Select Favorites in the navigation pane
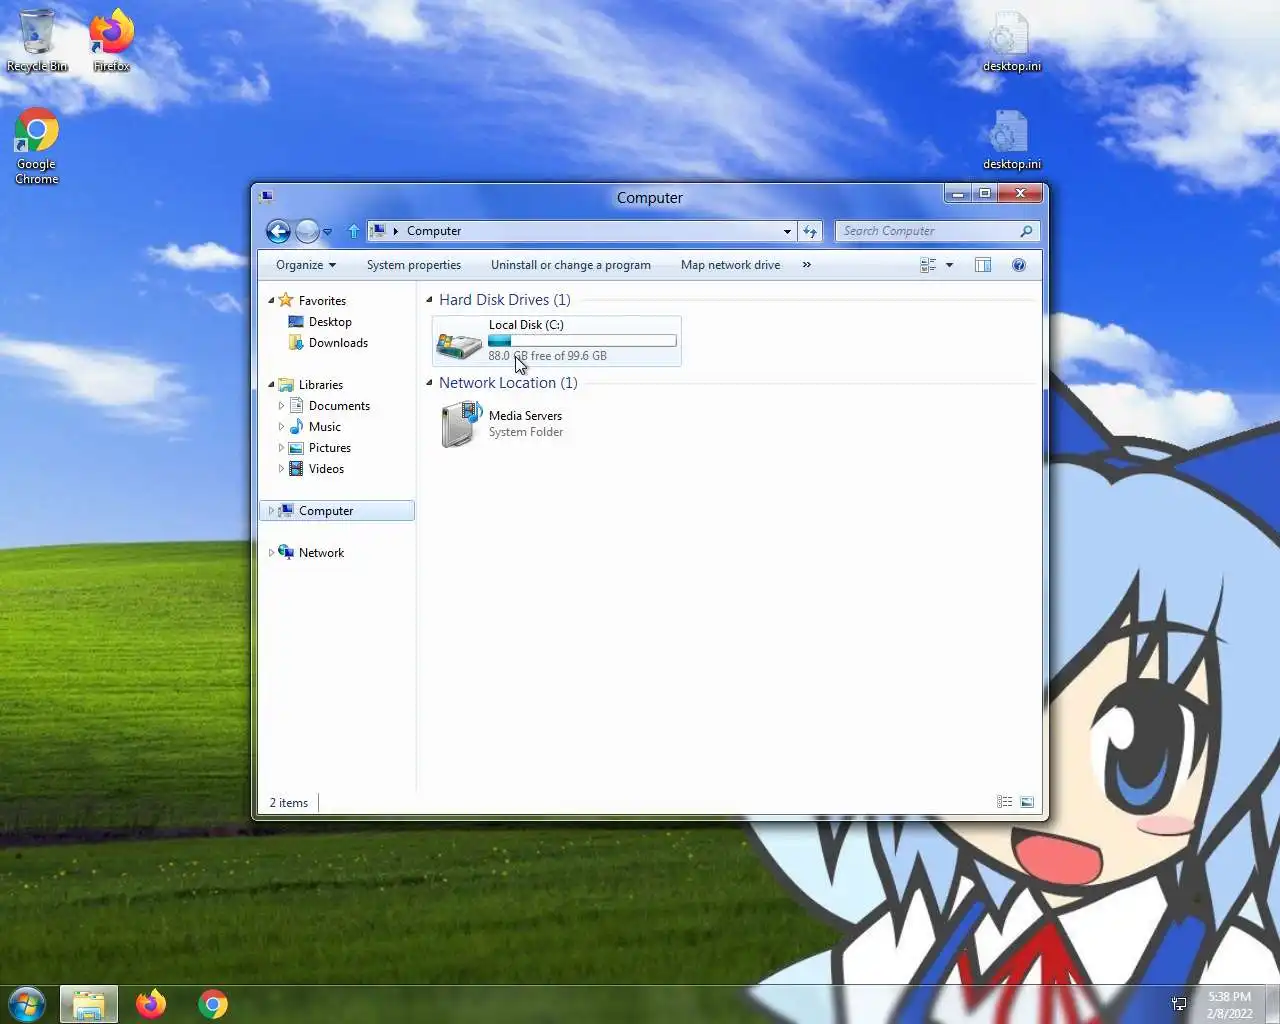 (x=322, y=301)
